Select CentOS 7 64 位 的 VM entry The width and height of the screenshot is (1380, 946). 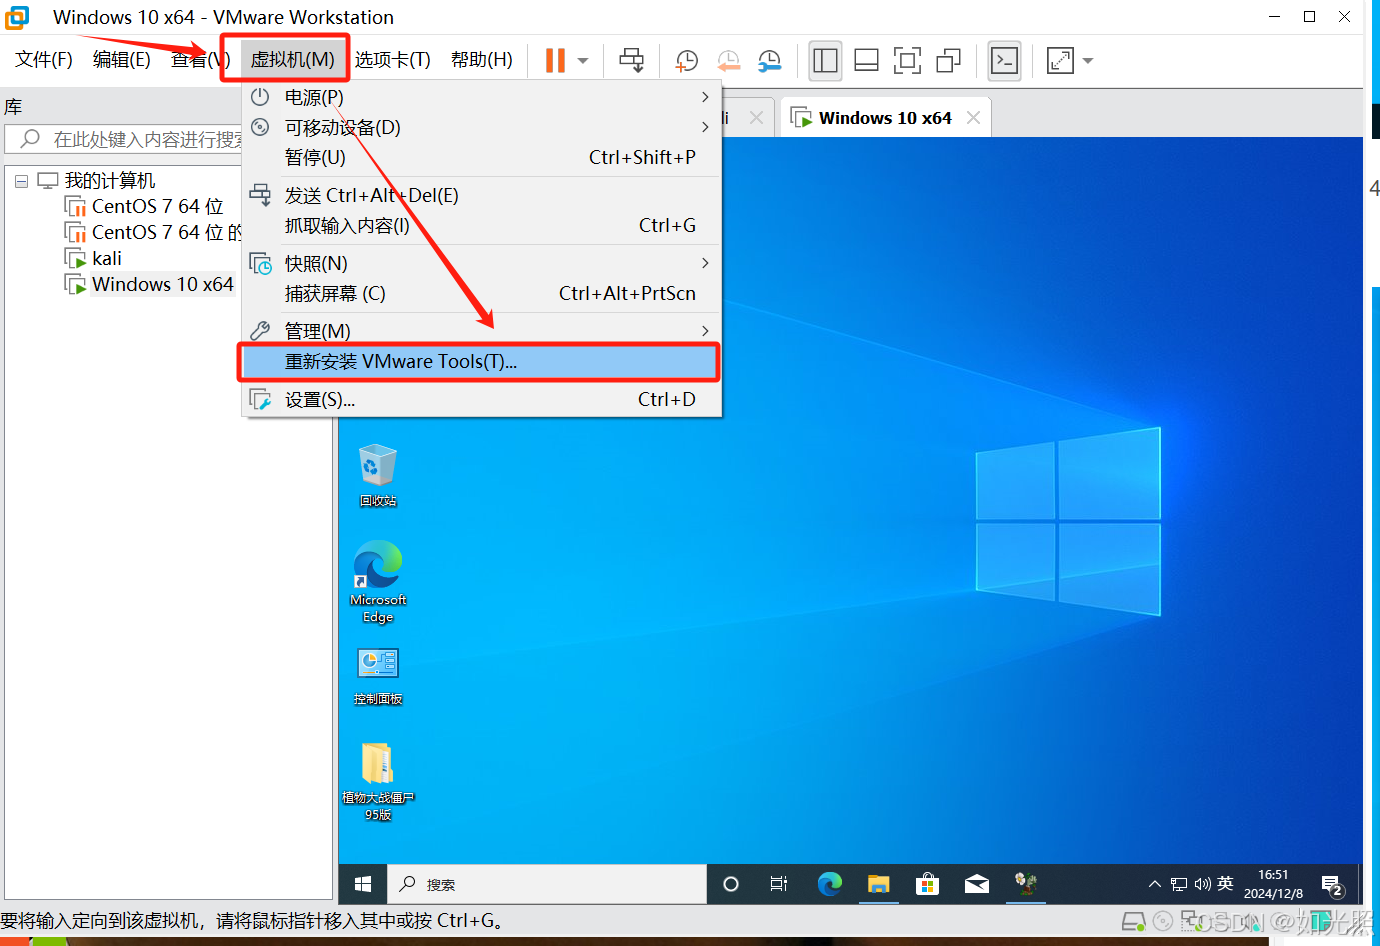152,232
